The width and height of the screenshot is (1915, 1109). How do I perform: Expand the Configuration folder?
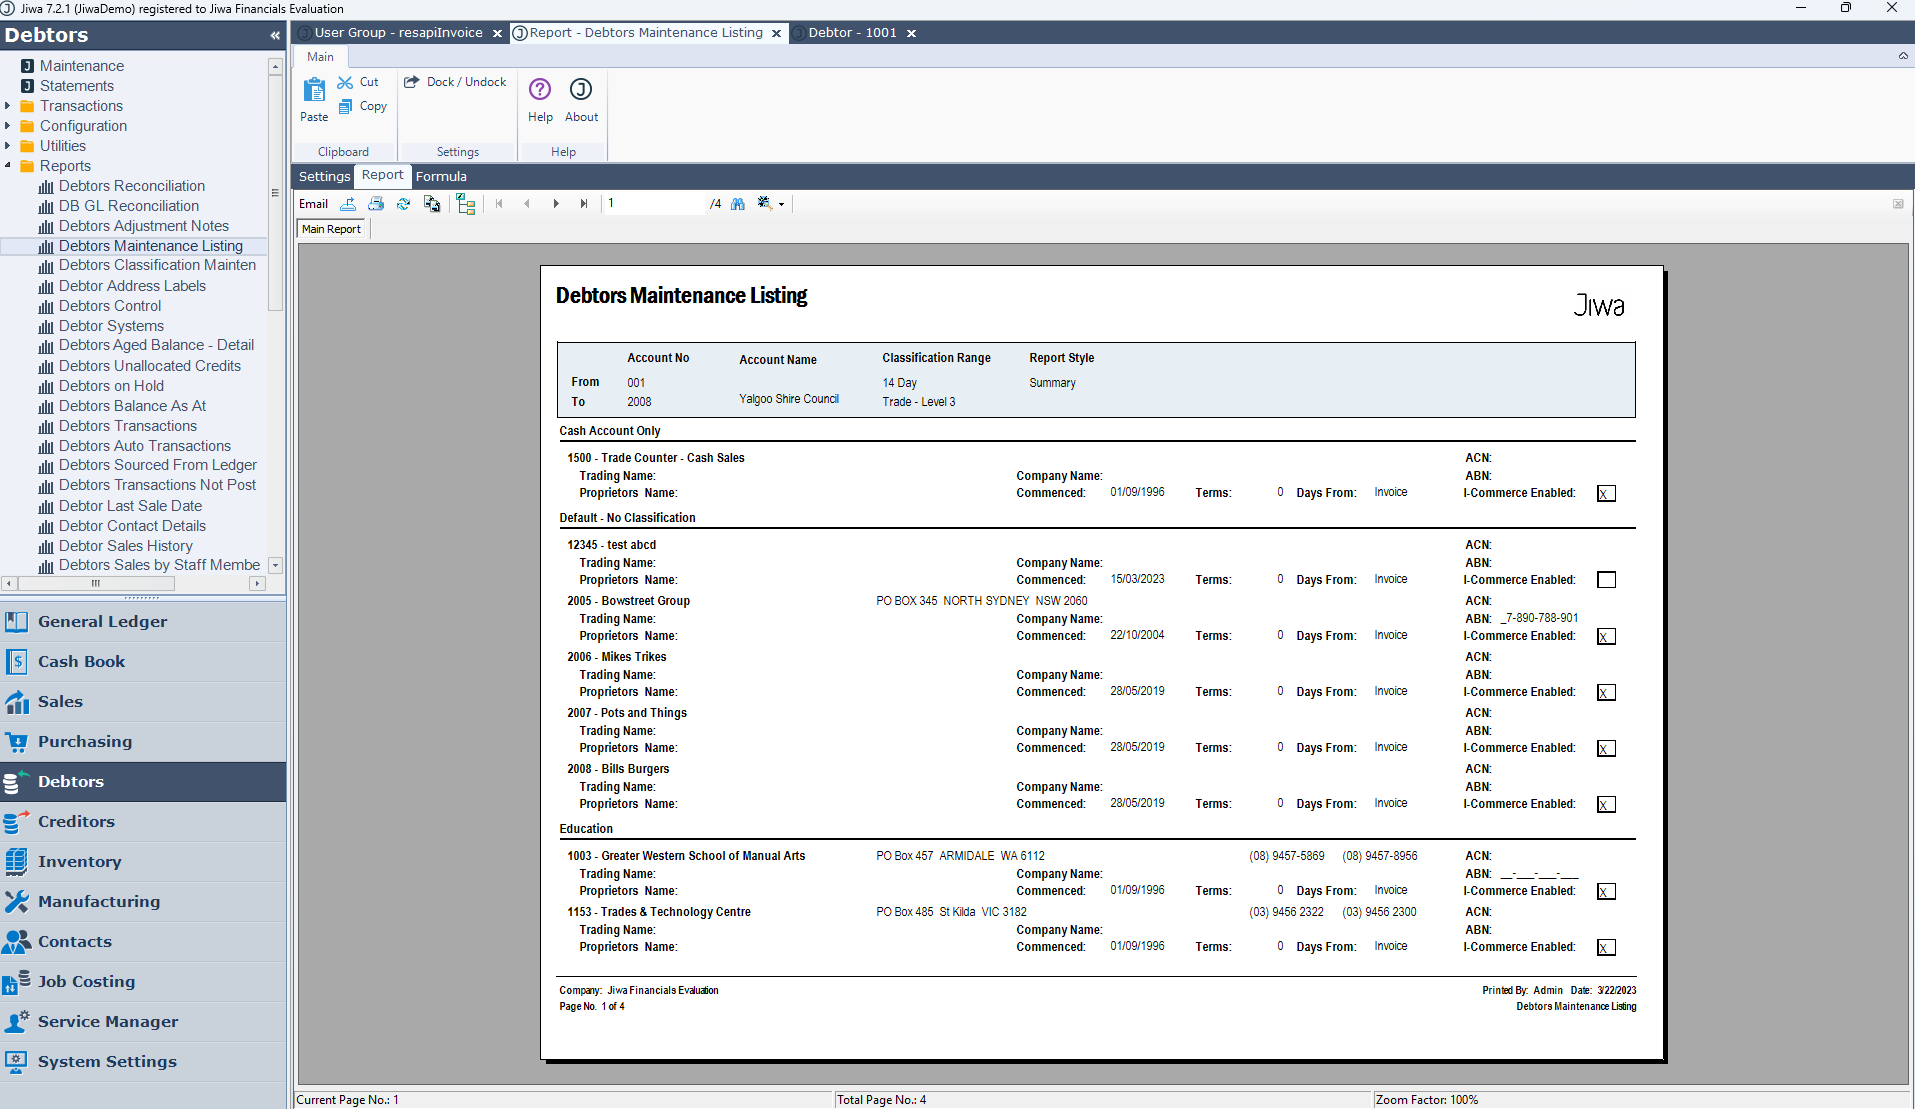pos(8,126)
